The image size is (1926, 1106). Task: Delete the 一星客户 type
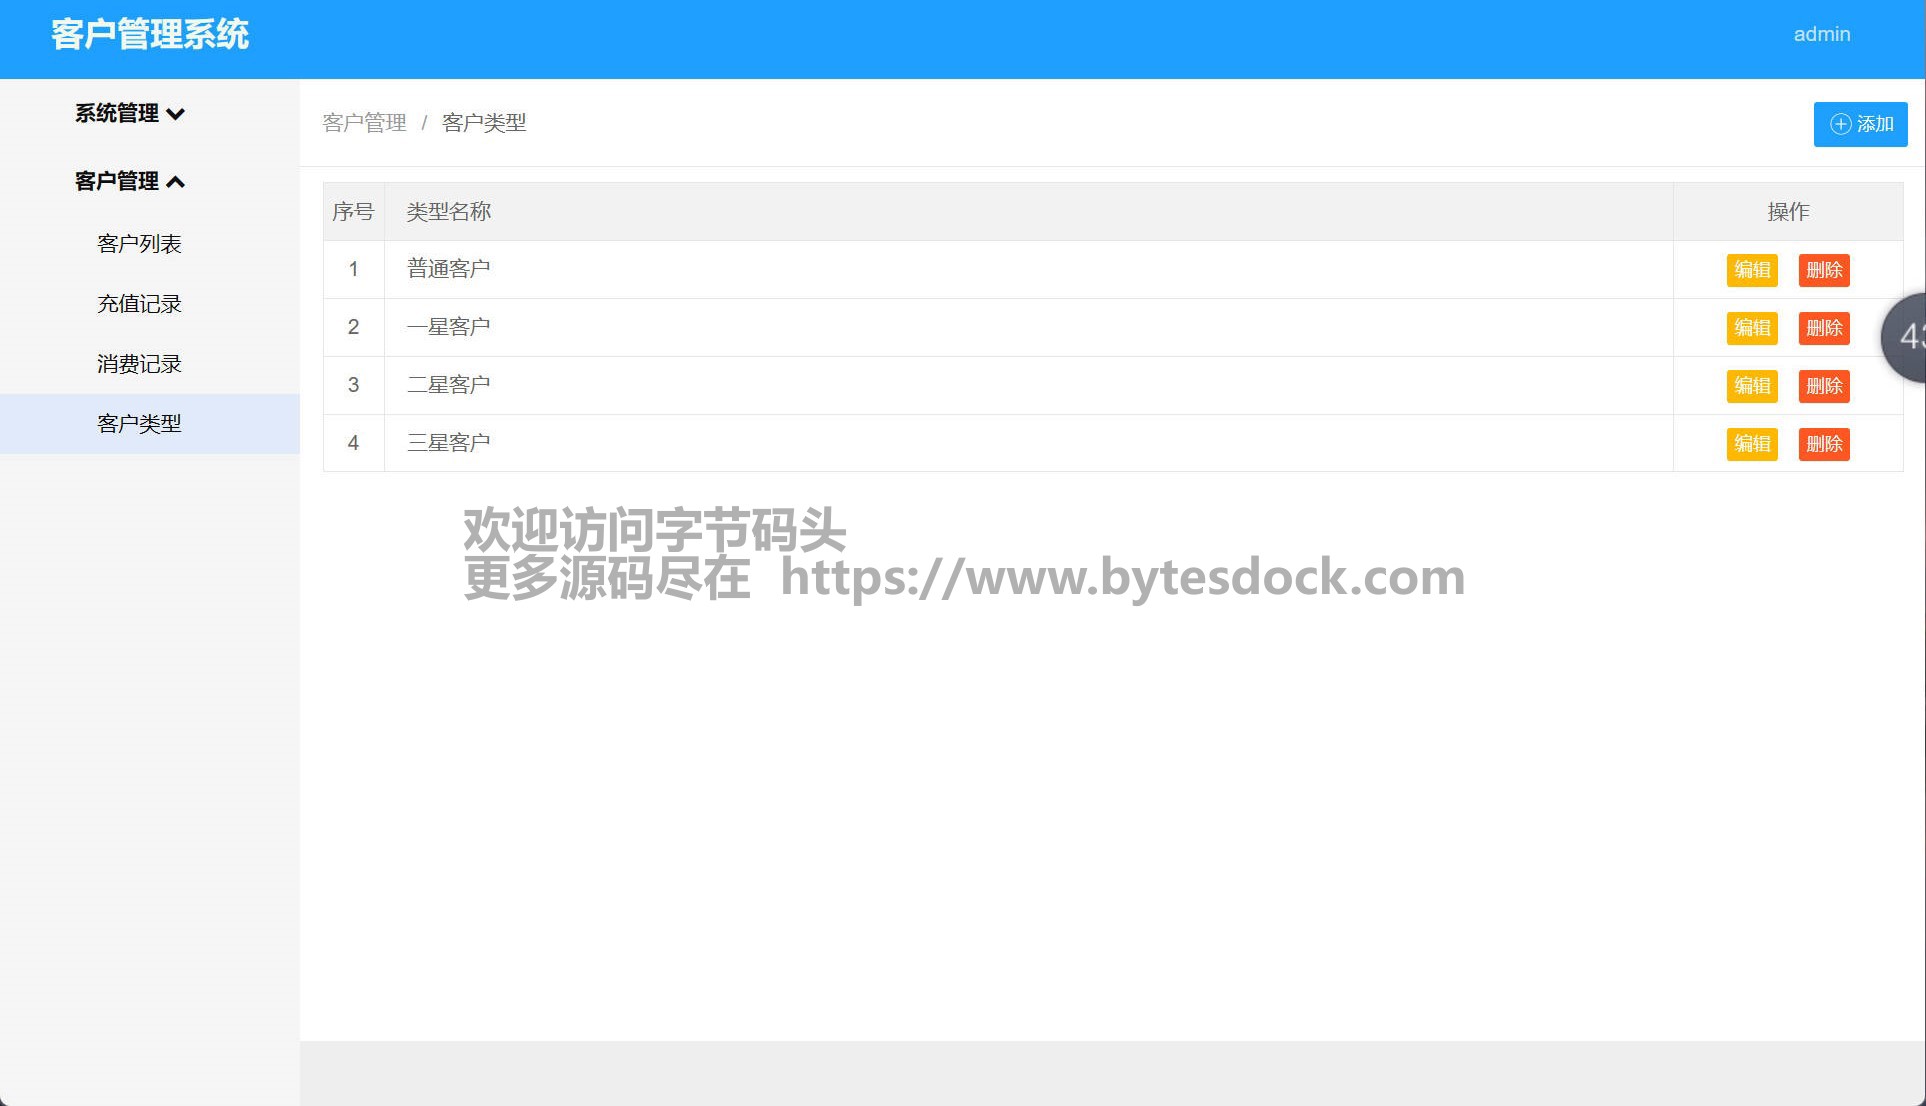click(x=1823, y=328)
